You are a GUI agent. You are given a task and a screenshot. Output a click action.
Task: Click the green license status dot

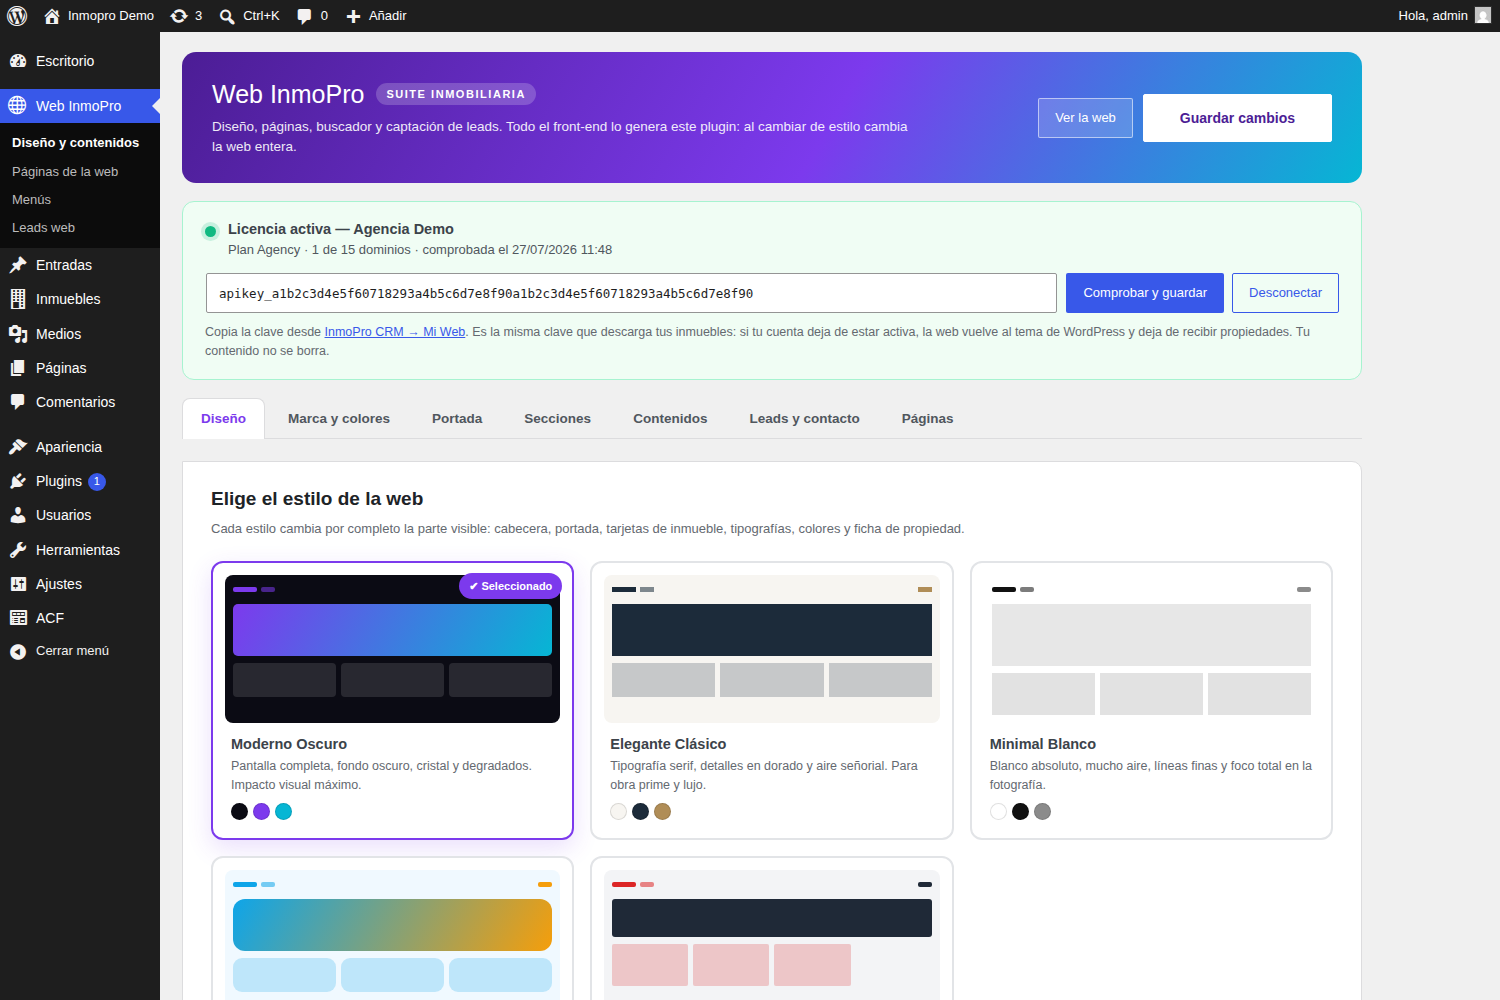210,232
